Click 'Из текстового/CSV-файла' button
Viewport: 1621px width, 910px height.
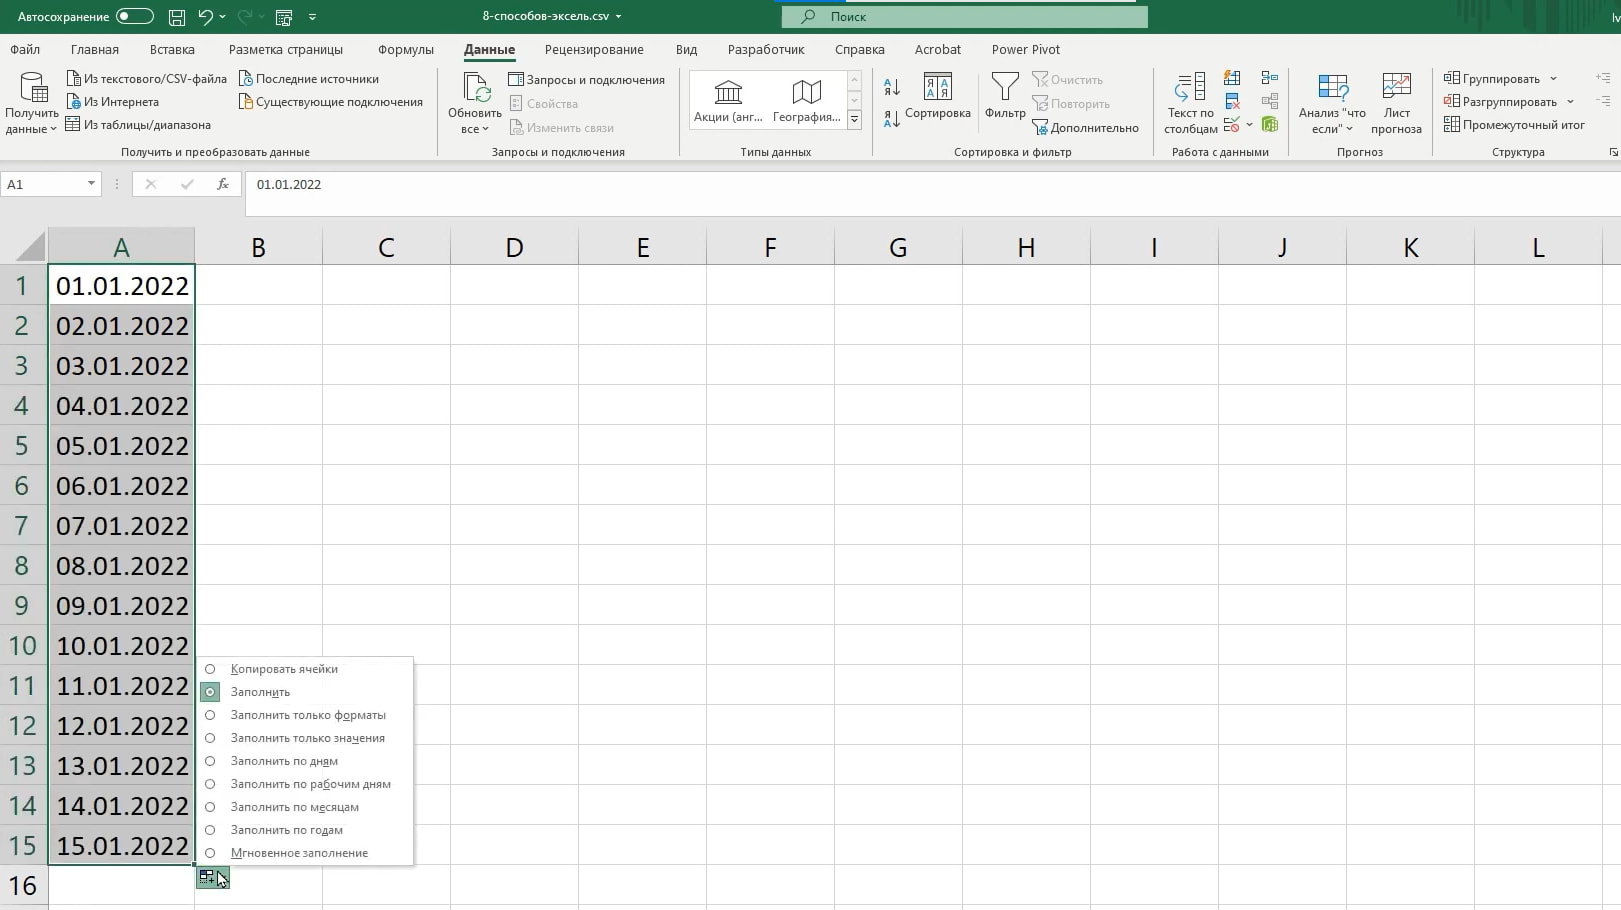click(146, 79)
